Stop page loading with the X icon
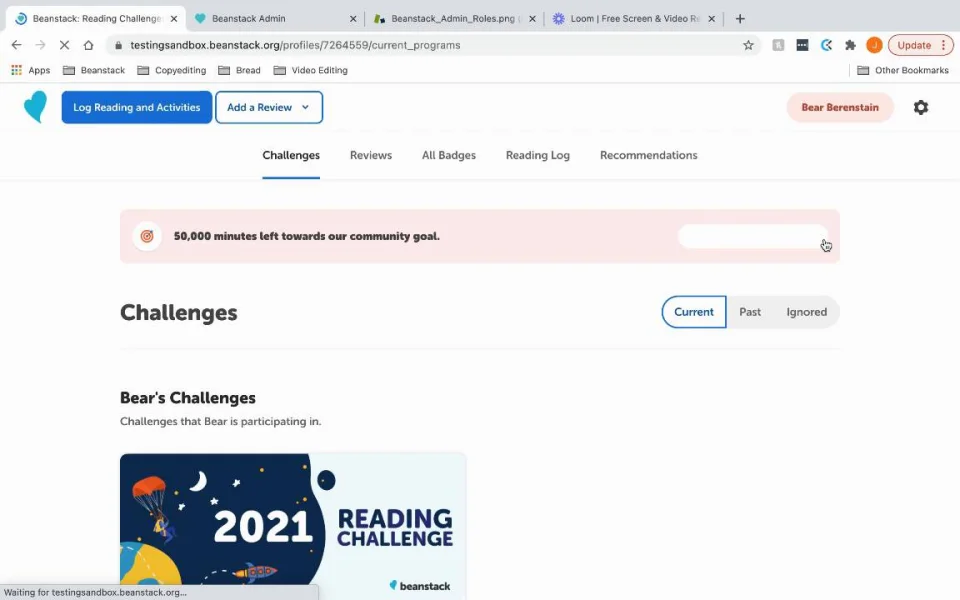This screenshot has height=600, width=960. coord(64,45)
